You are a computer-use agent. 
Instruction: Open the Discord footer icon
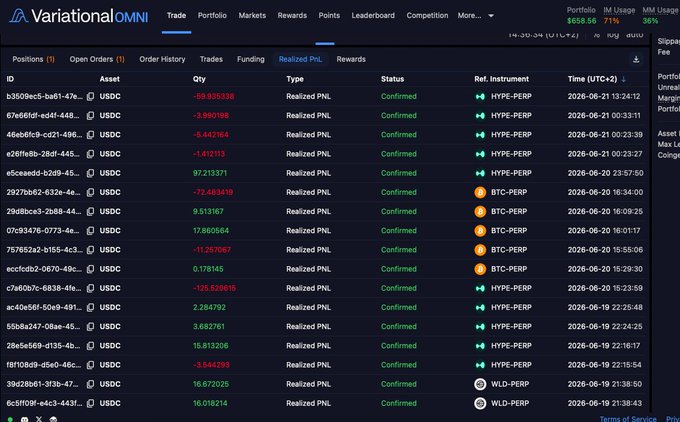pos(25,419)
